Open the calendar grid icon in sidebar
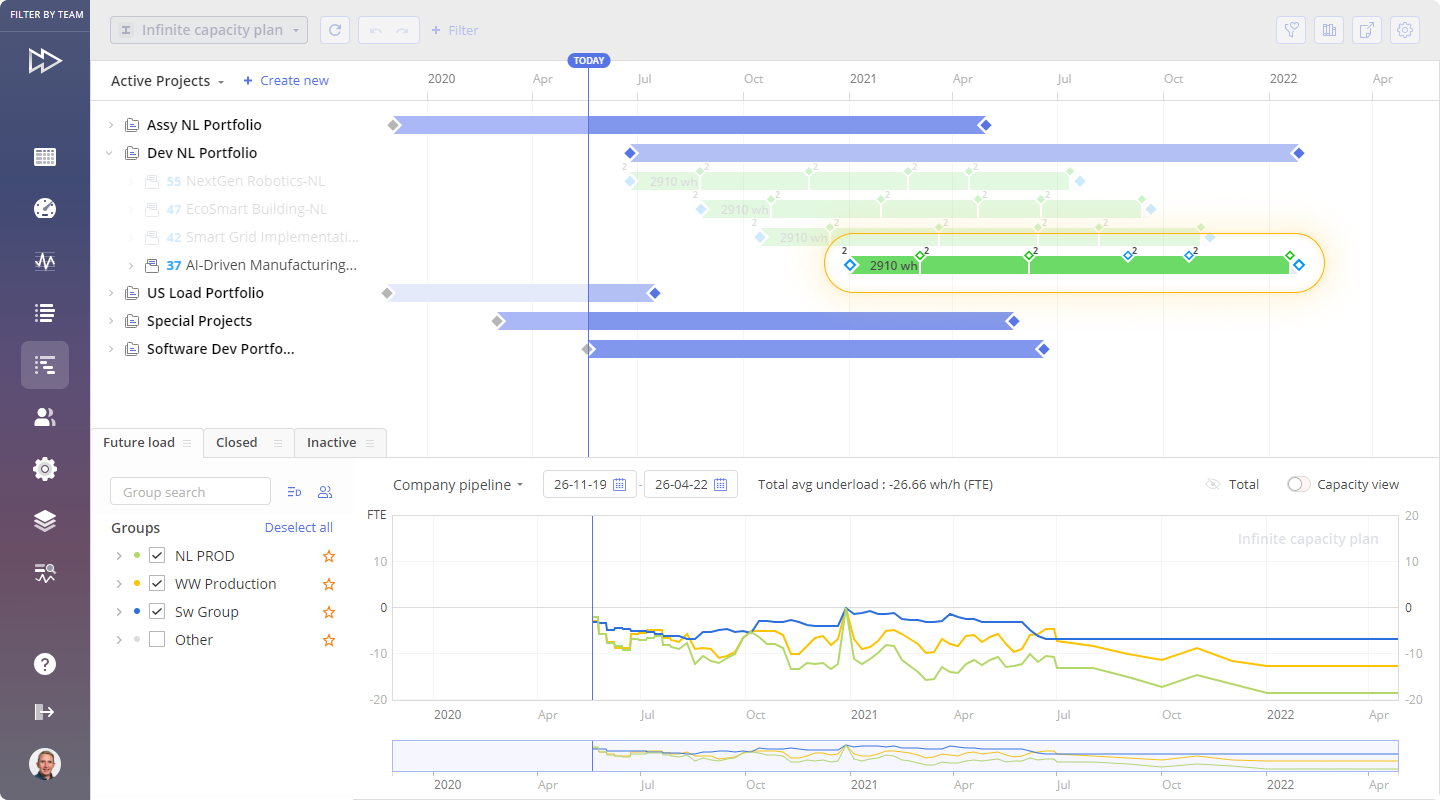The height and width of the screenshot is (800, 1440). (45, 157)
